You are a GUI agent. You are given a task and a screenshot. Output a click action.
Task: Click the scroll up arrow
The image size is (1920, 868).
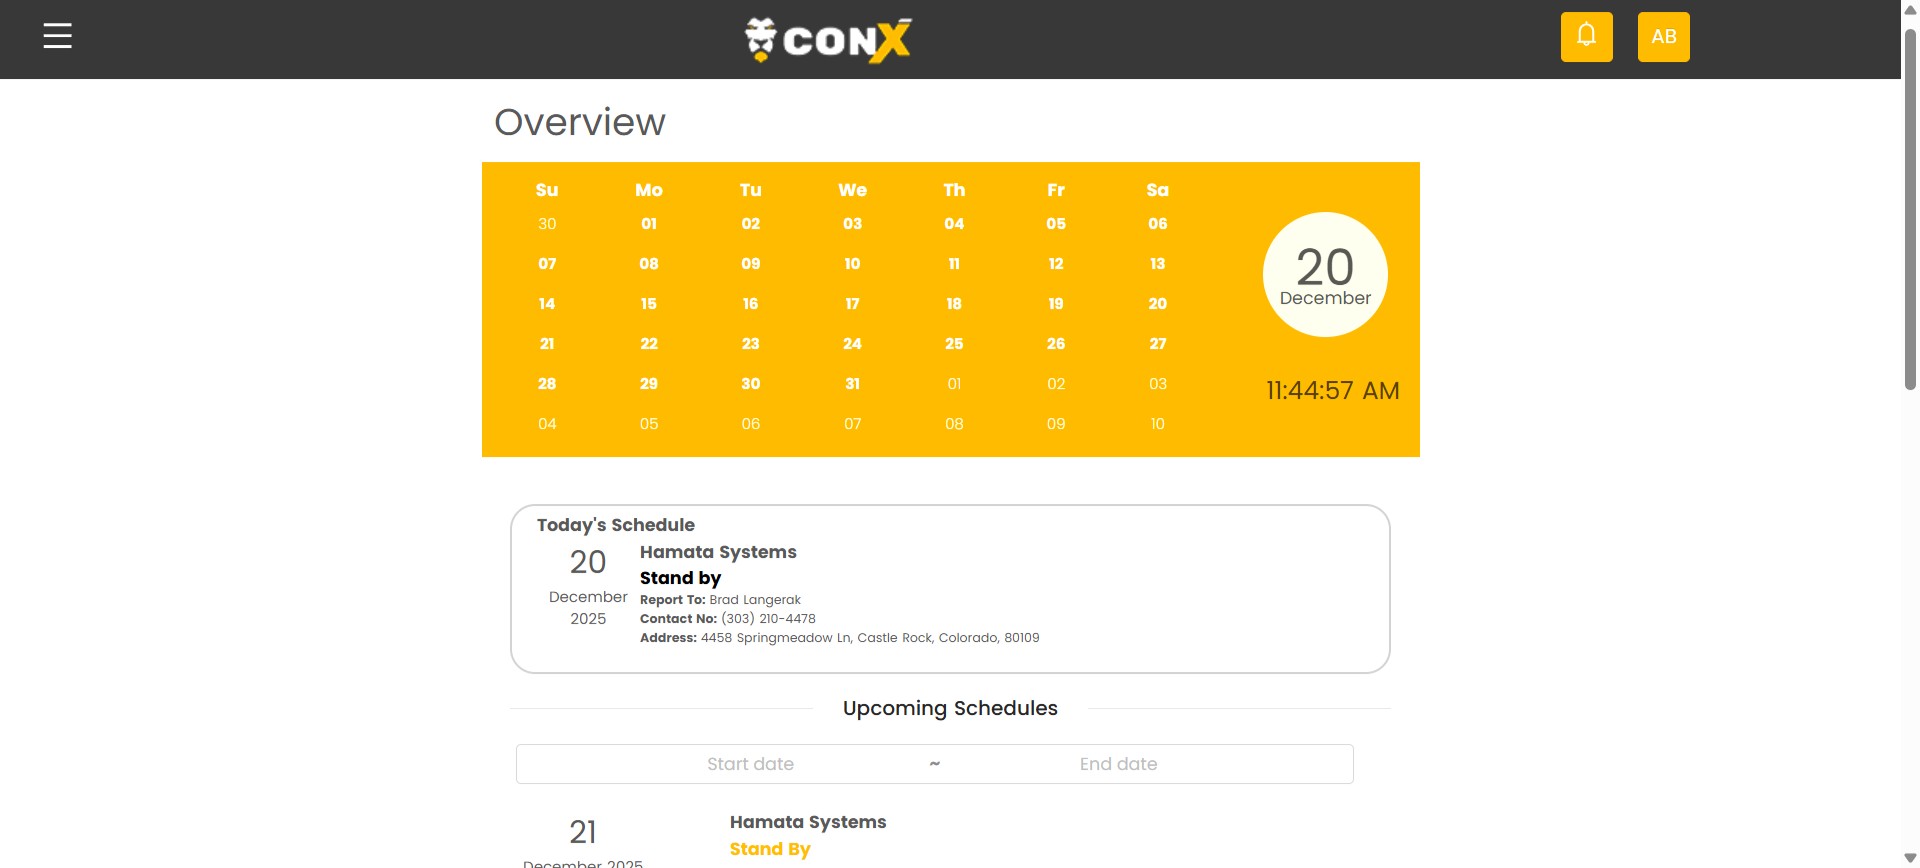(1910, 8)
